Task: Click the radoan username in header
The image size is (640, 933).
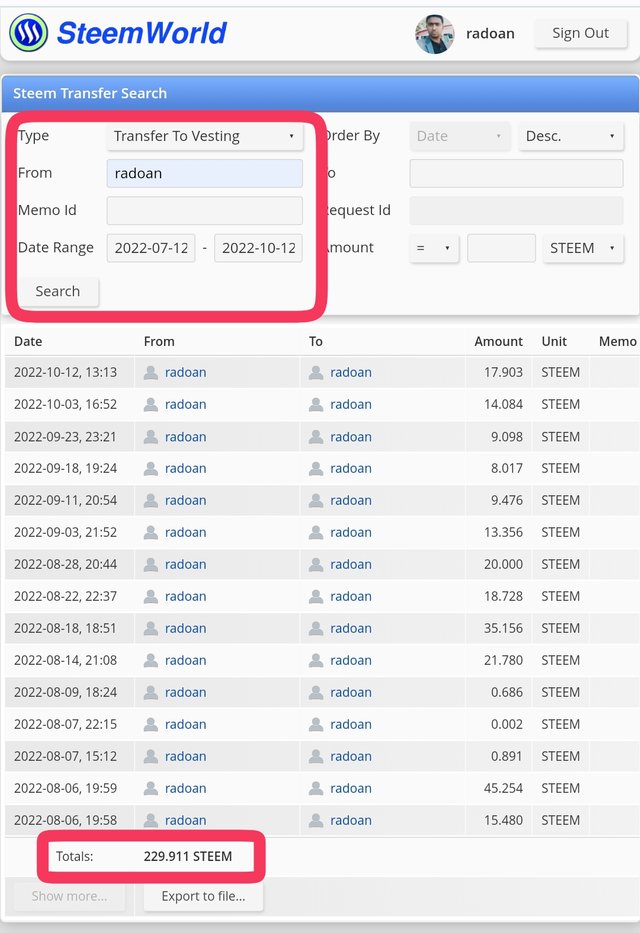Action: tap(490, 33)
